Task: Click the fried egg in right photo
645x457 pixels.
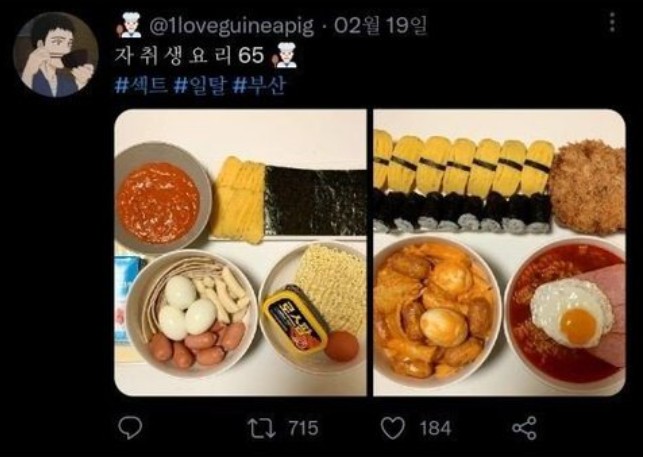Action: 571,313
